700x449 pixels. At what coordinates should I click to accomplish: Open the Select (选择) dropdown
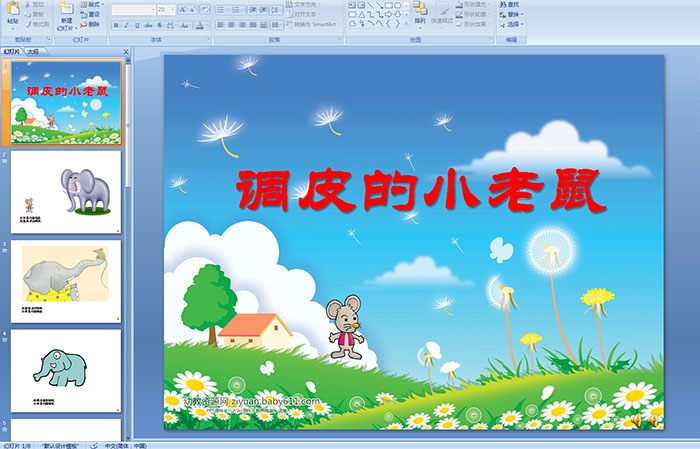click(x=512, y=24)
